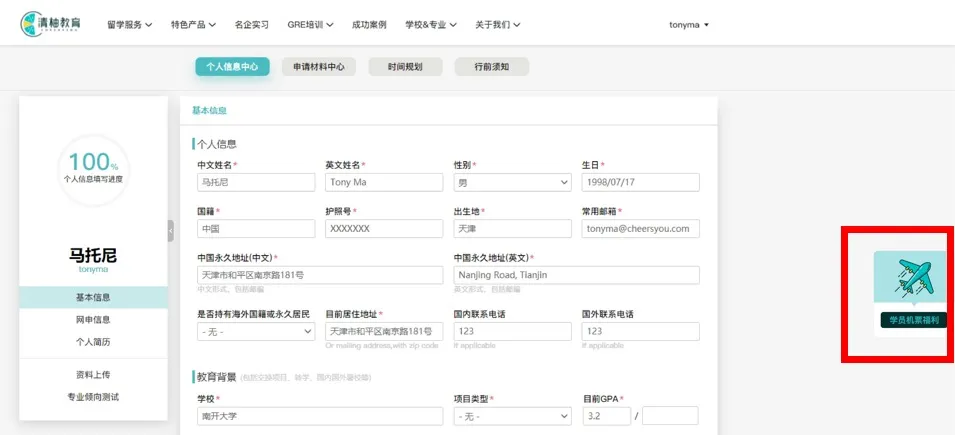Switch to the 申请材料中心 tab

click(318, 67)
